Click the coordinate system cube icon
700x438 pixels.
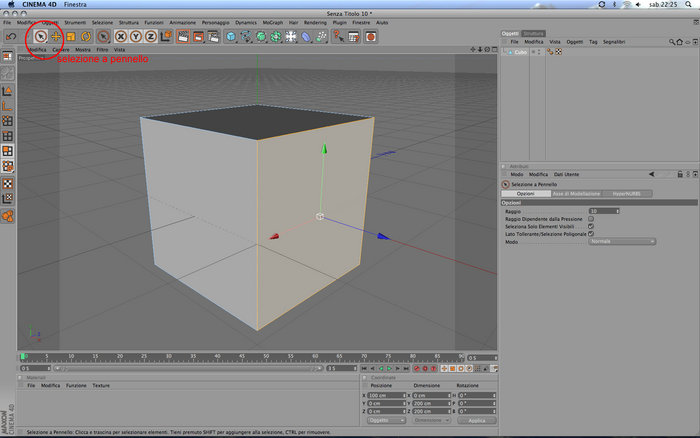[166, 36]
